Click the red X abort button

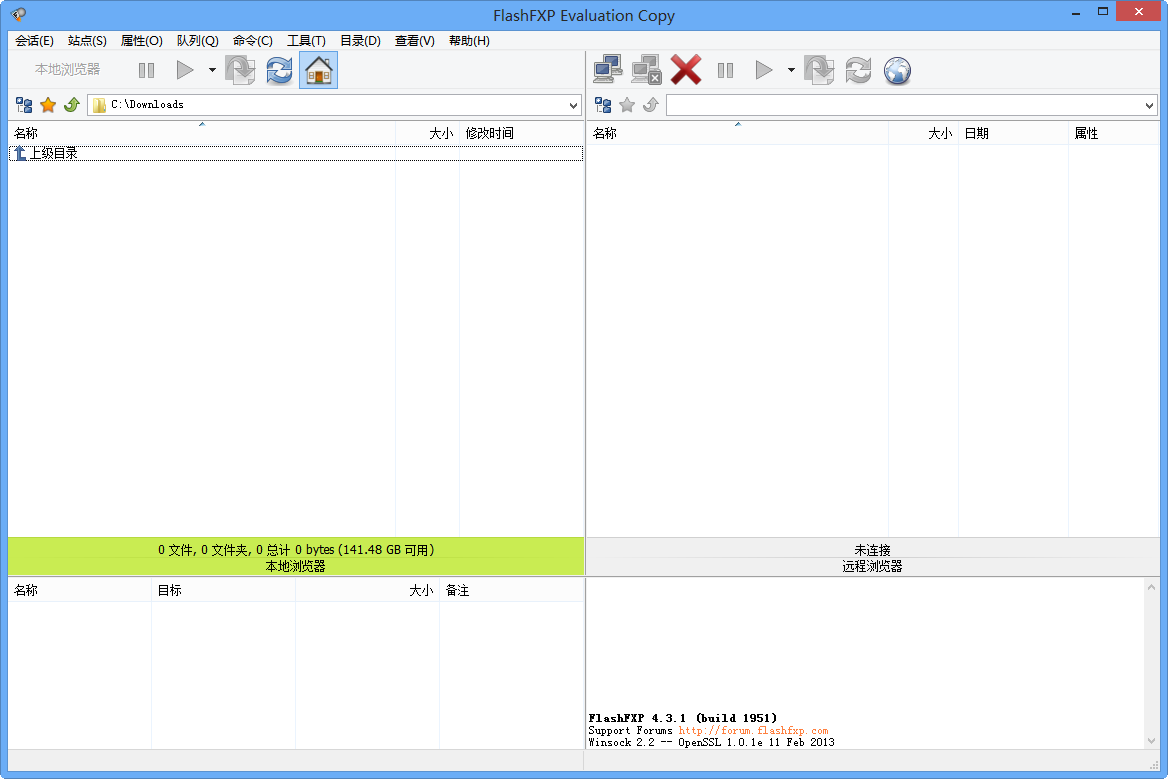686,70
